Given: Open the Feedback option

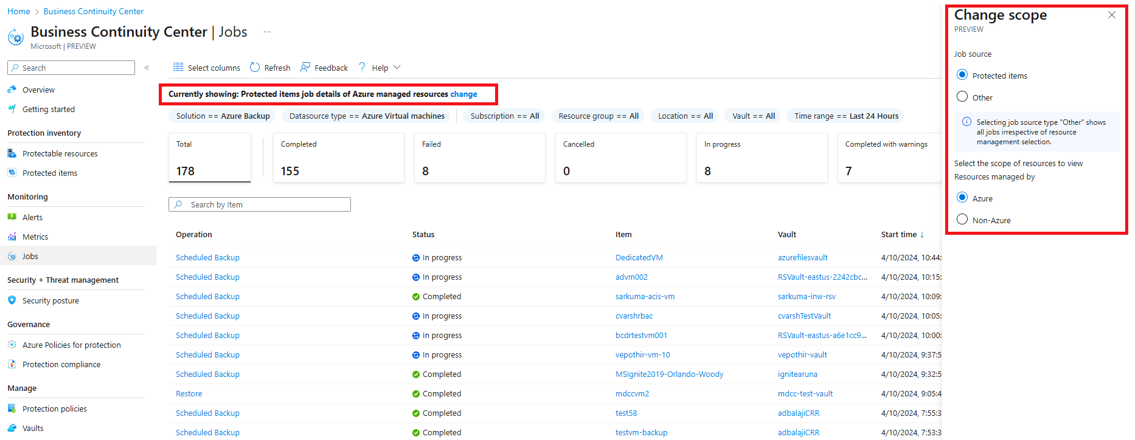Looking at the screenshot, I should [324, 68].
